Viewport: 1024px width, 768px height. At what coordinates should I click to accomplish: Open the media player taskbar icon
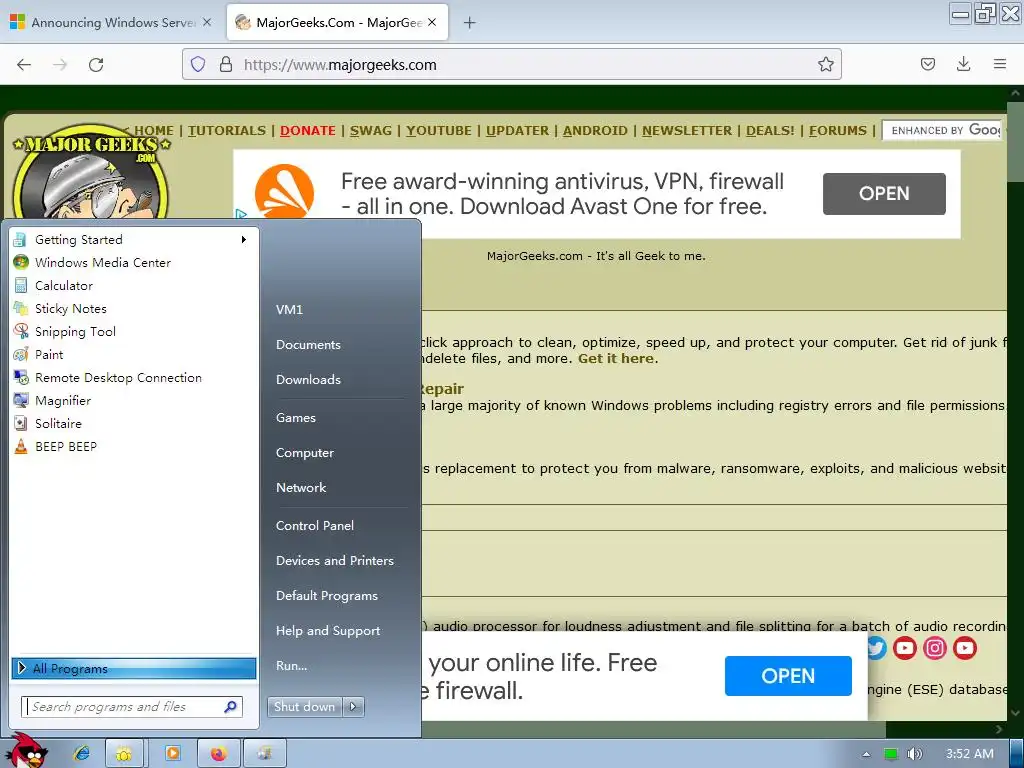[173, 754]
